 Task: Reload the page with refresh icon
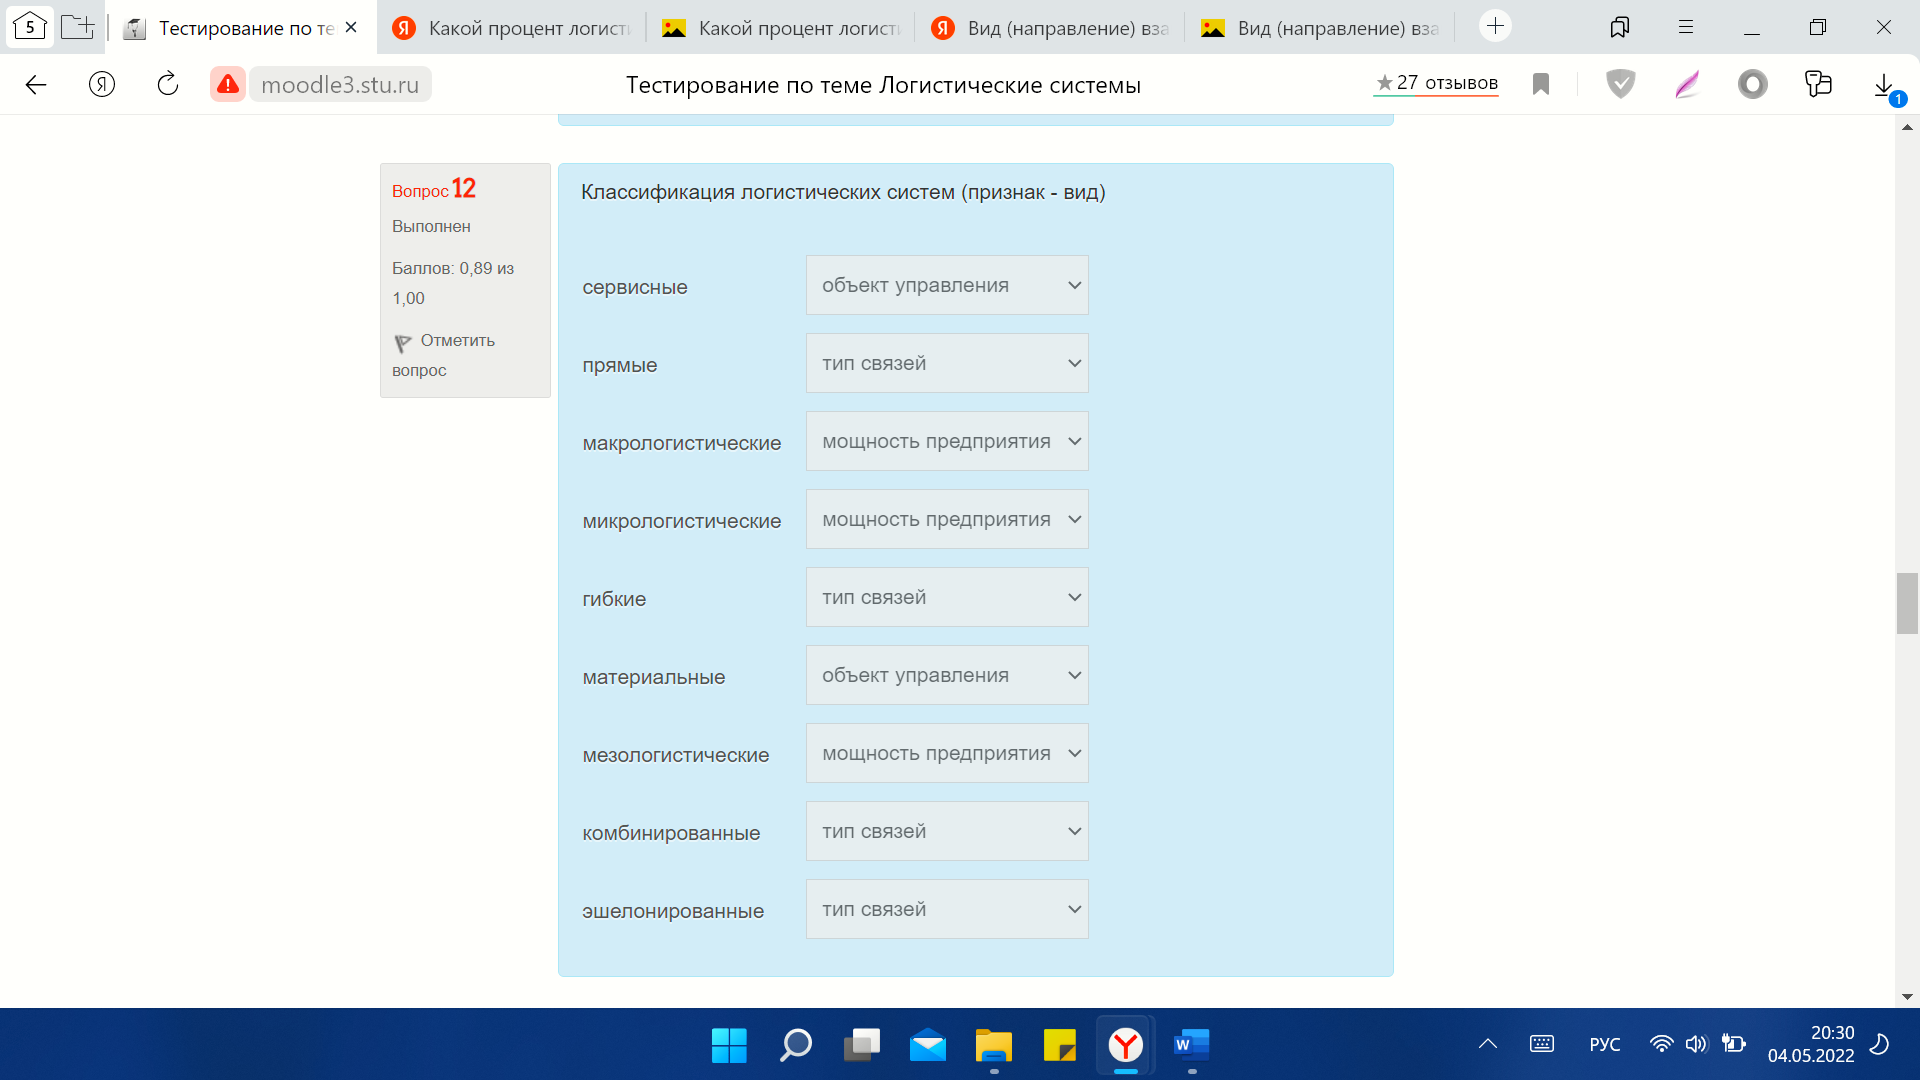click(x=168, y=85)
